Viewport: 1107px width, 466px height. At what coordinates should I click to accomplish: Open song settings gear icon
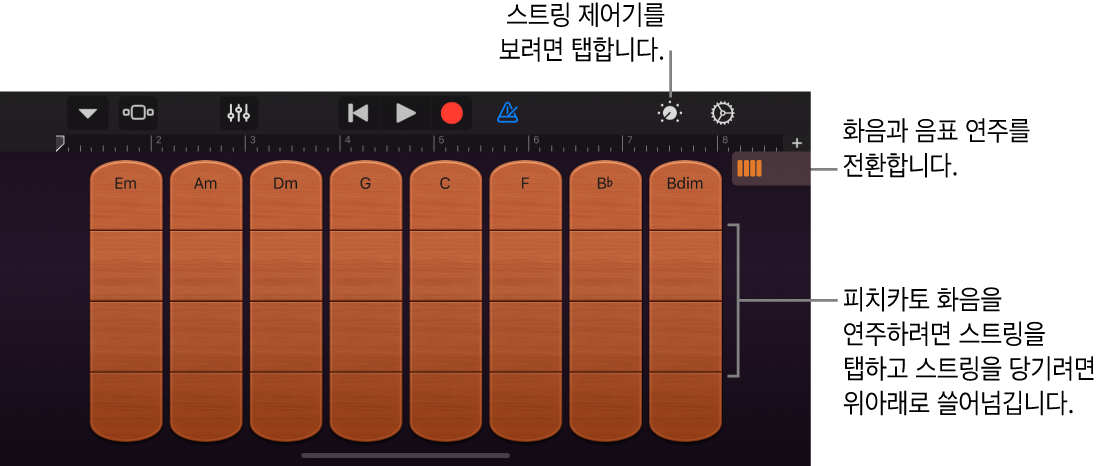coord(722,113)
